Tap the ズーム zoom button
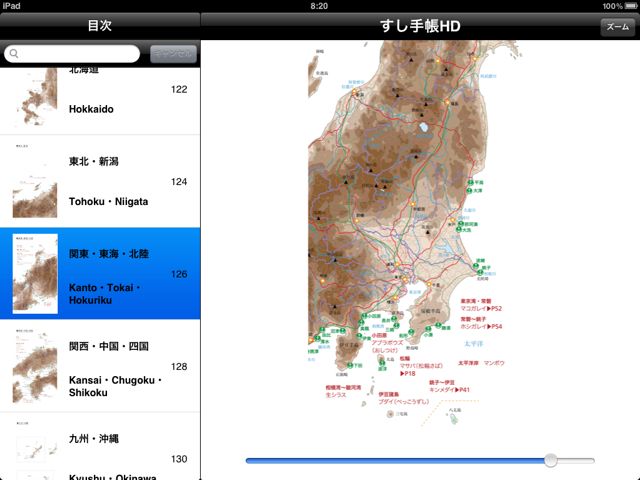This screenshot has height=480, width=640. (x=617, y=27)
